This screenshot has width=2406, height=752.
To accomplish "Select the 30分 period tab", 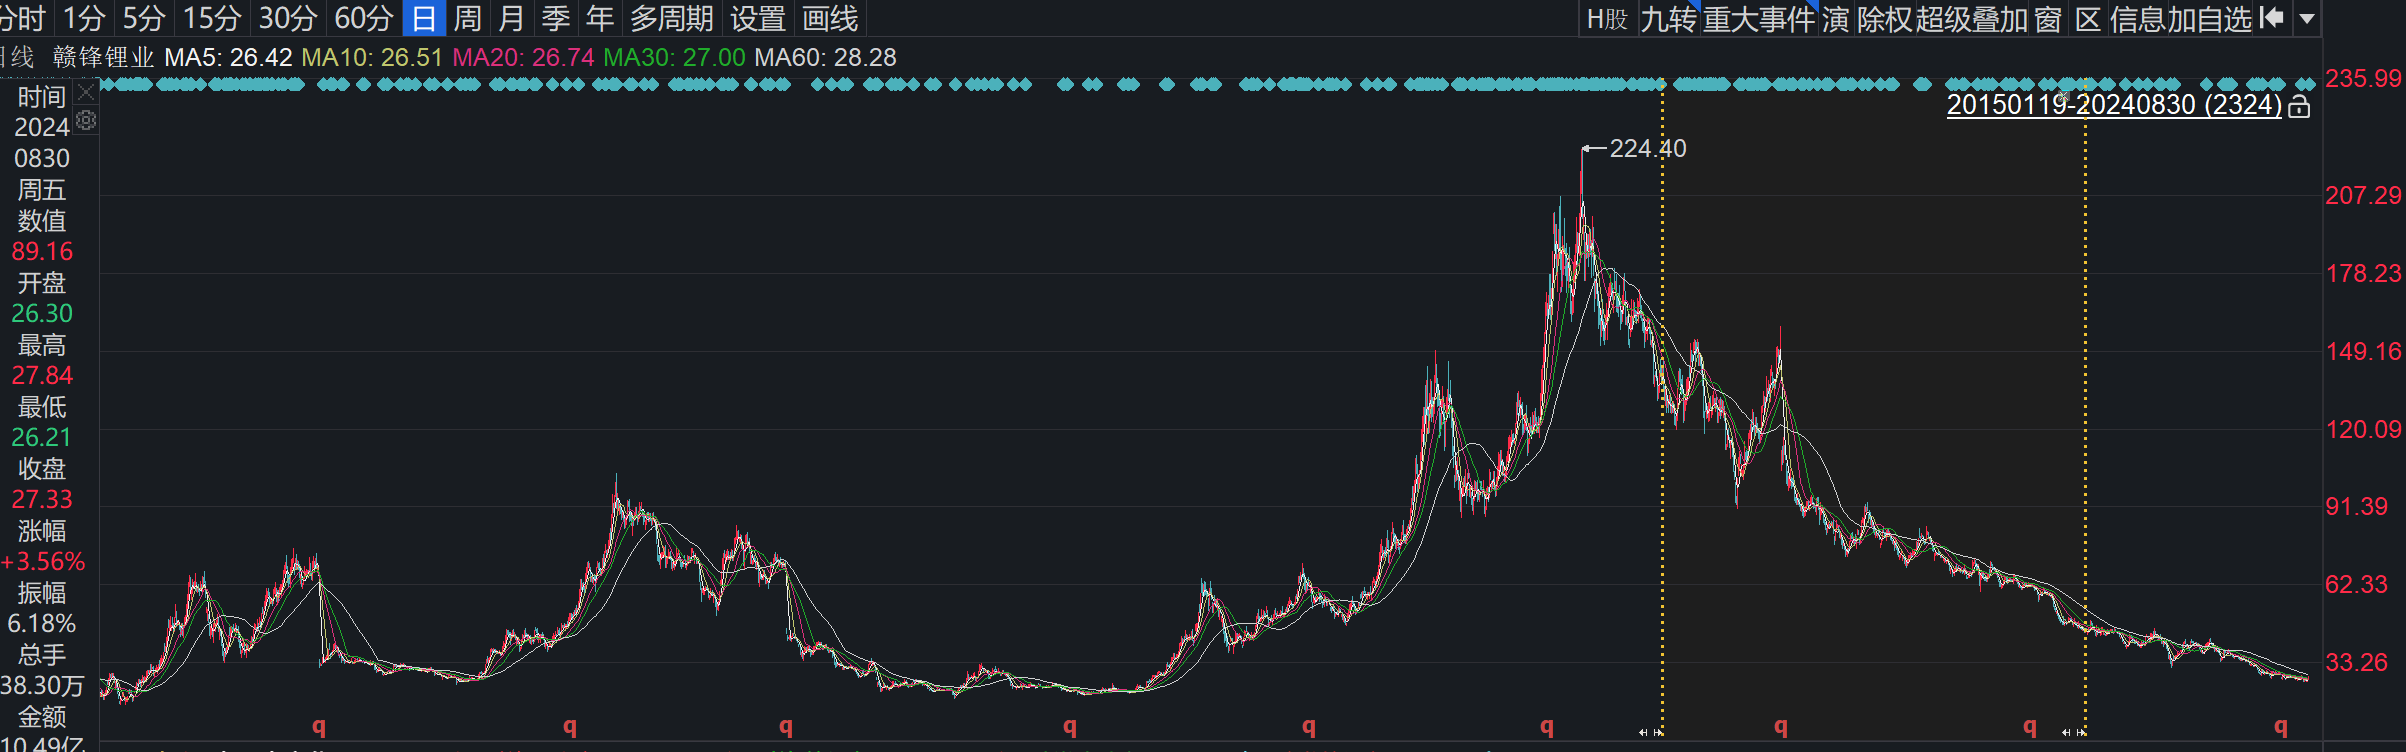I will 288,18.
